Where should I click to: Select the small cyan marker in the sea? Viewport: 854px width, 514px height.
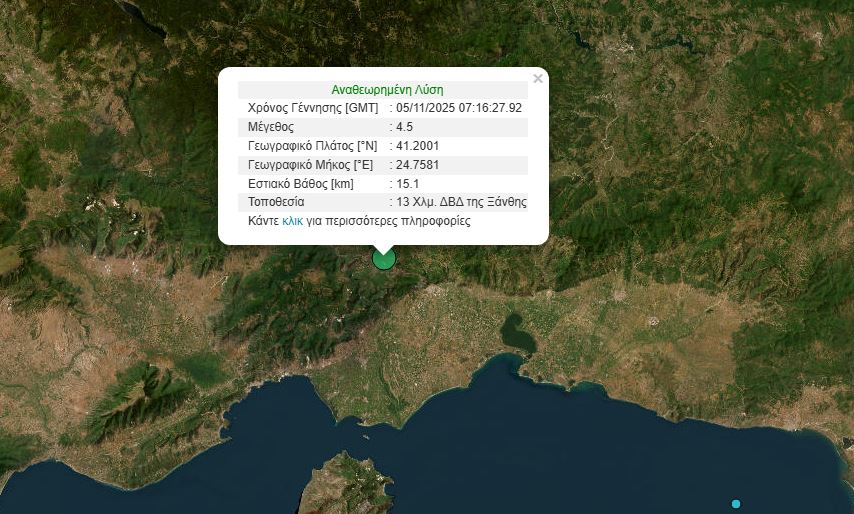click(736, 503)
